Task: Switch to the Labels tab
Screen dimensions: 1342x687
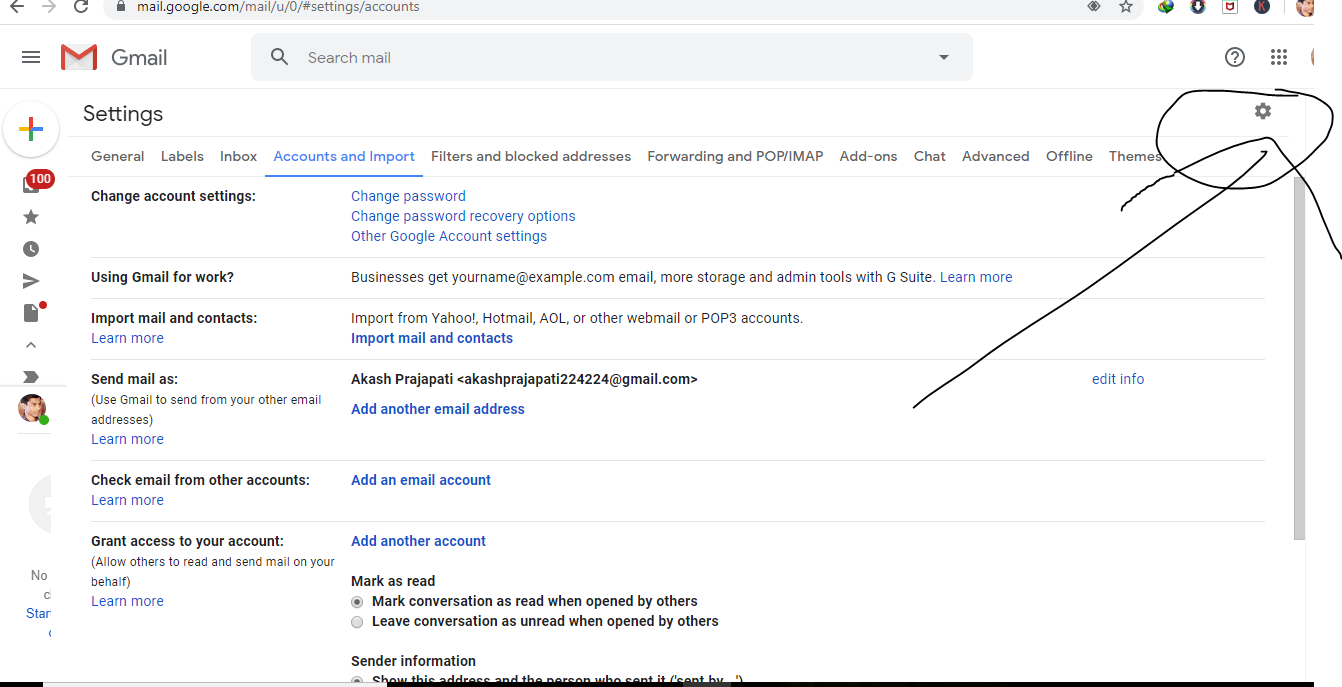Action: (x=182, y=156)
